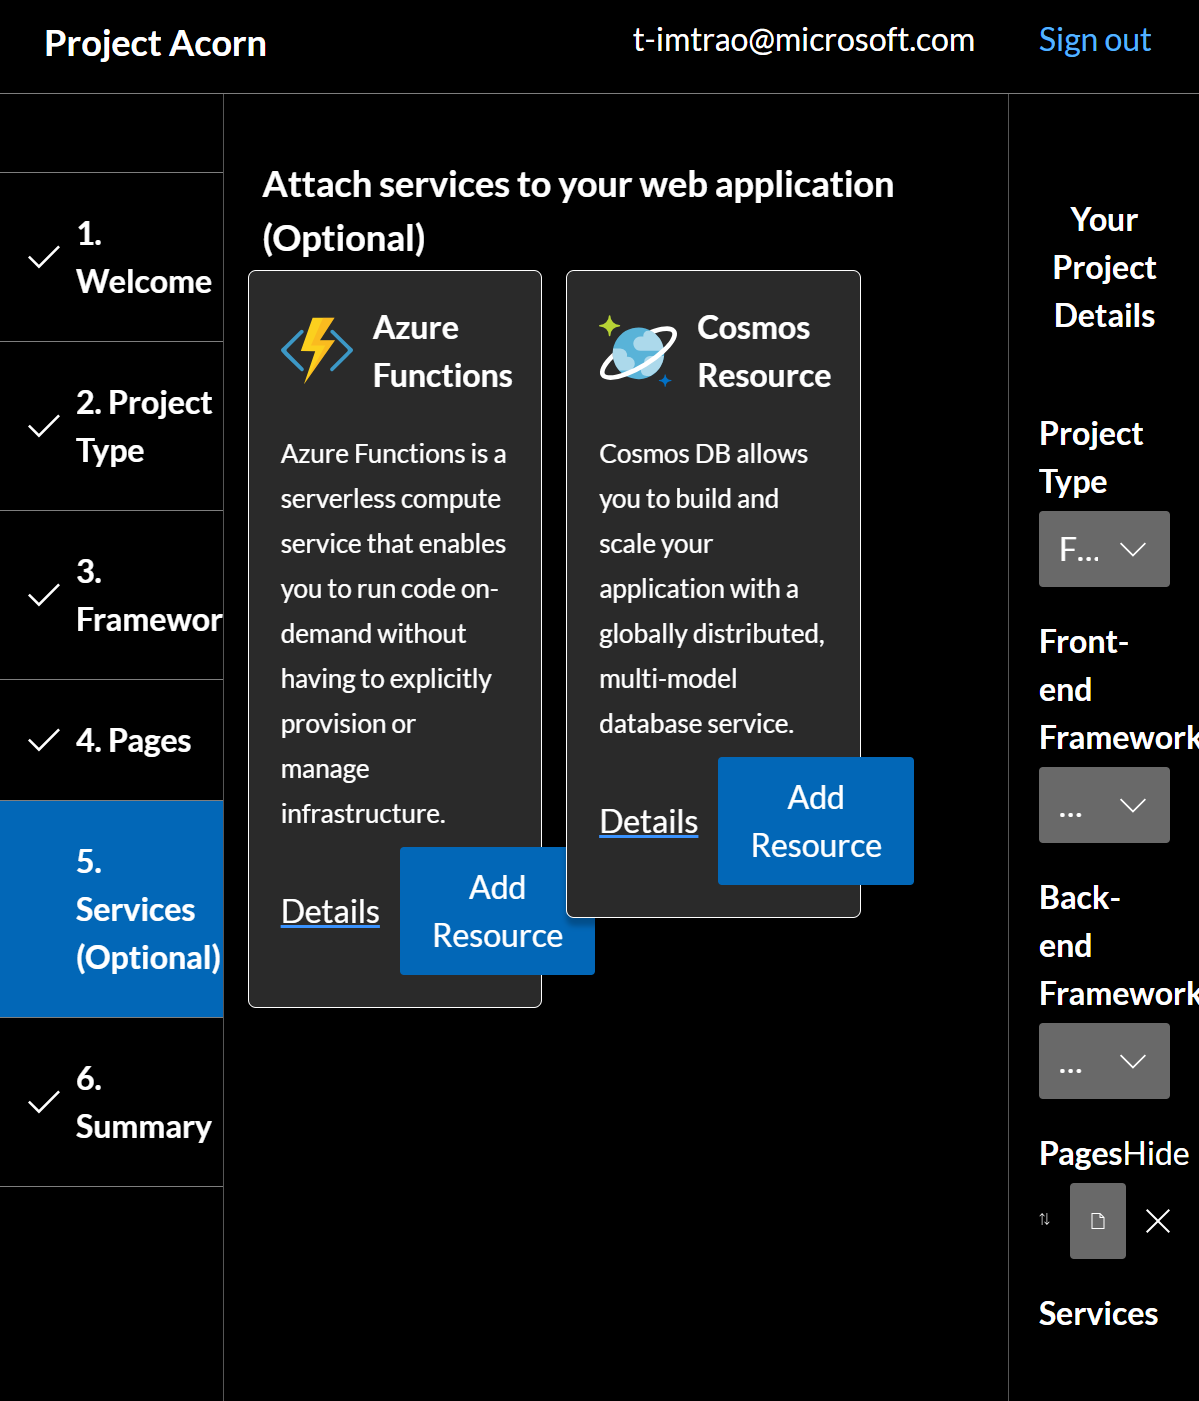1199x1401 pixels.
Task: Click the page icon under Pages
Action: [x=1098, y=1221]
